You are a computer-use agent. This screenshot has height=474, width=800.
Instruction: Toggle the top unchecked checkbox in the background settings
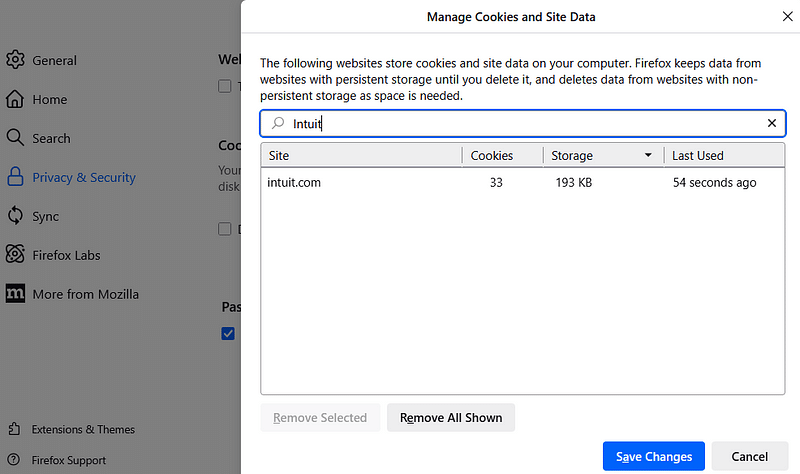224,86
